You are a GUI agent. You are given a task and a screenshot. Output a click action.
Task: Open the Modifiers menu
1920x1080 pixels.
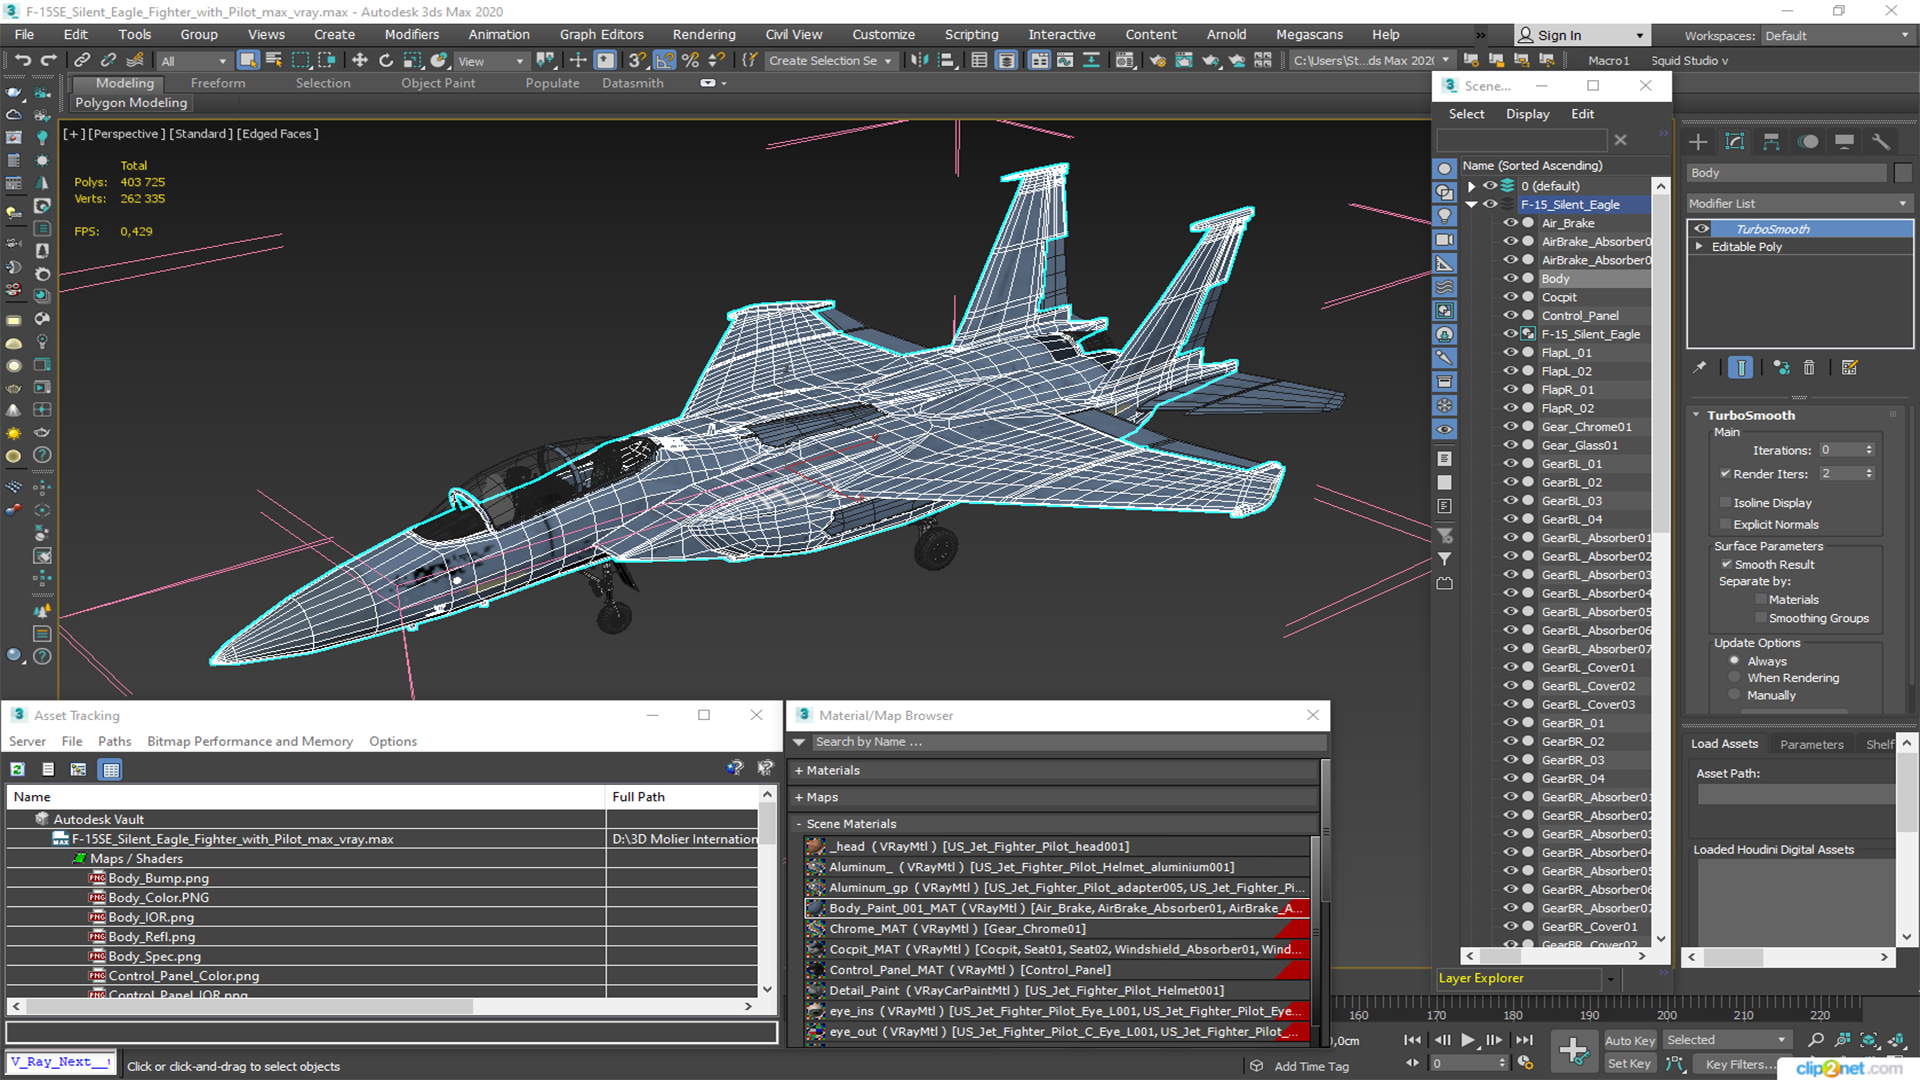(x=412, y=35)
